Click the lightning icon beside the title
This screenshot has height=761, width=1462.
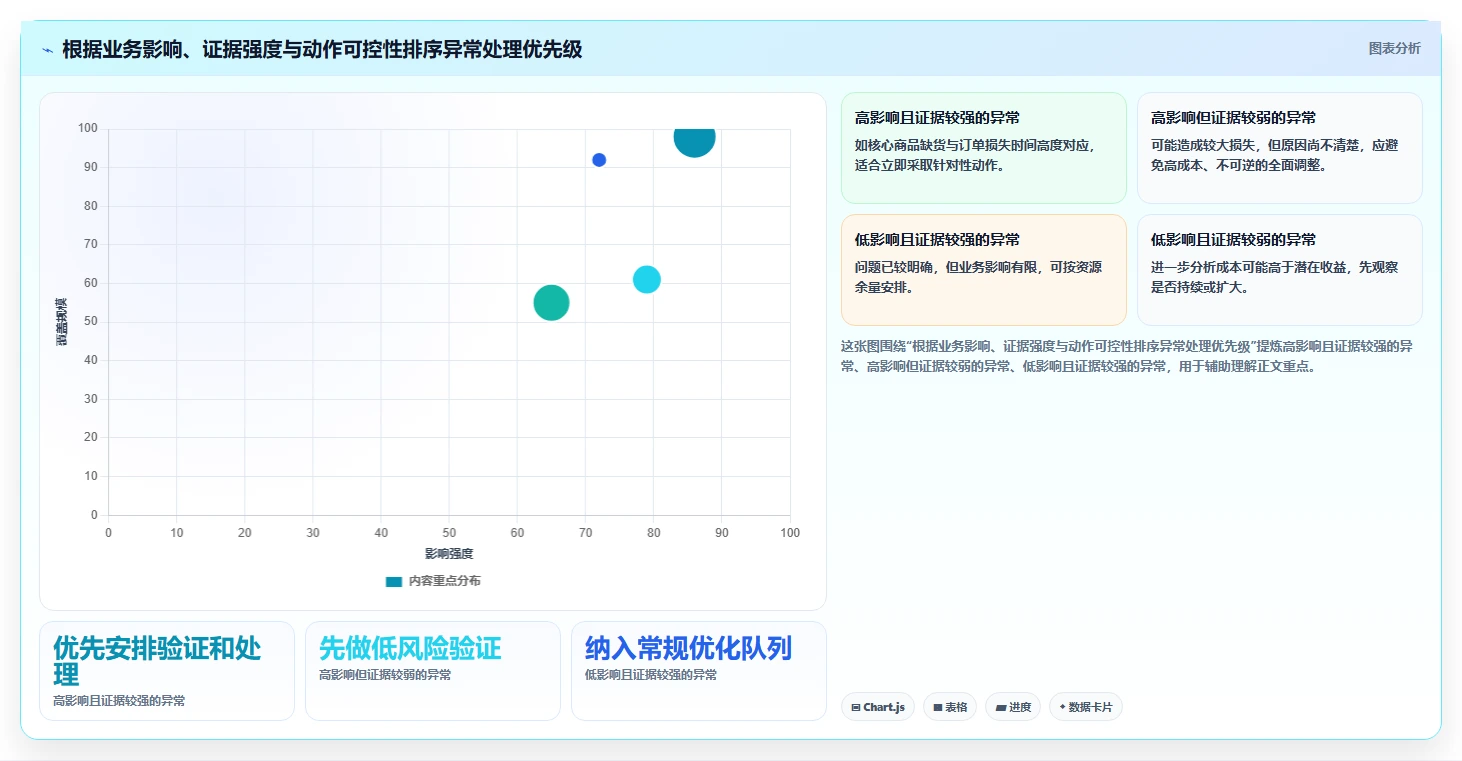tap(48, 50)
